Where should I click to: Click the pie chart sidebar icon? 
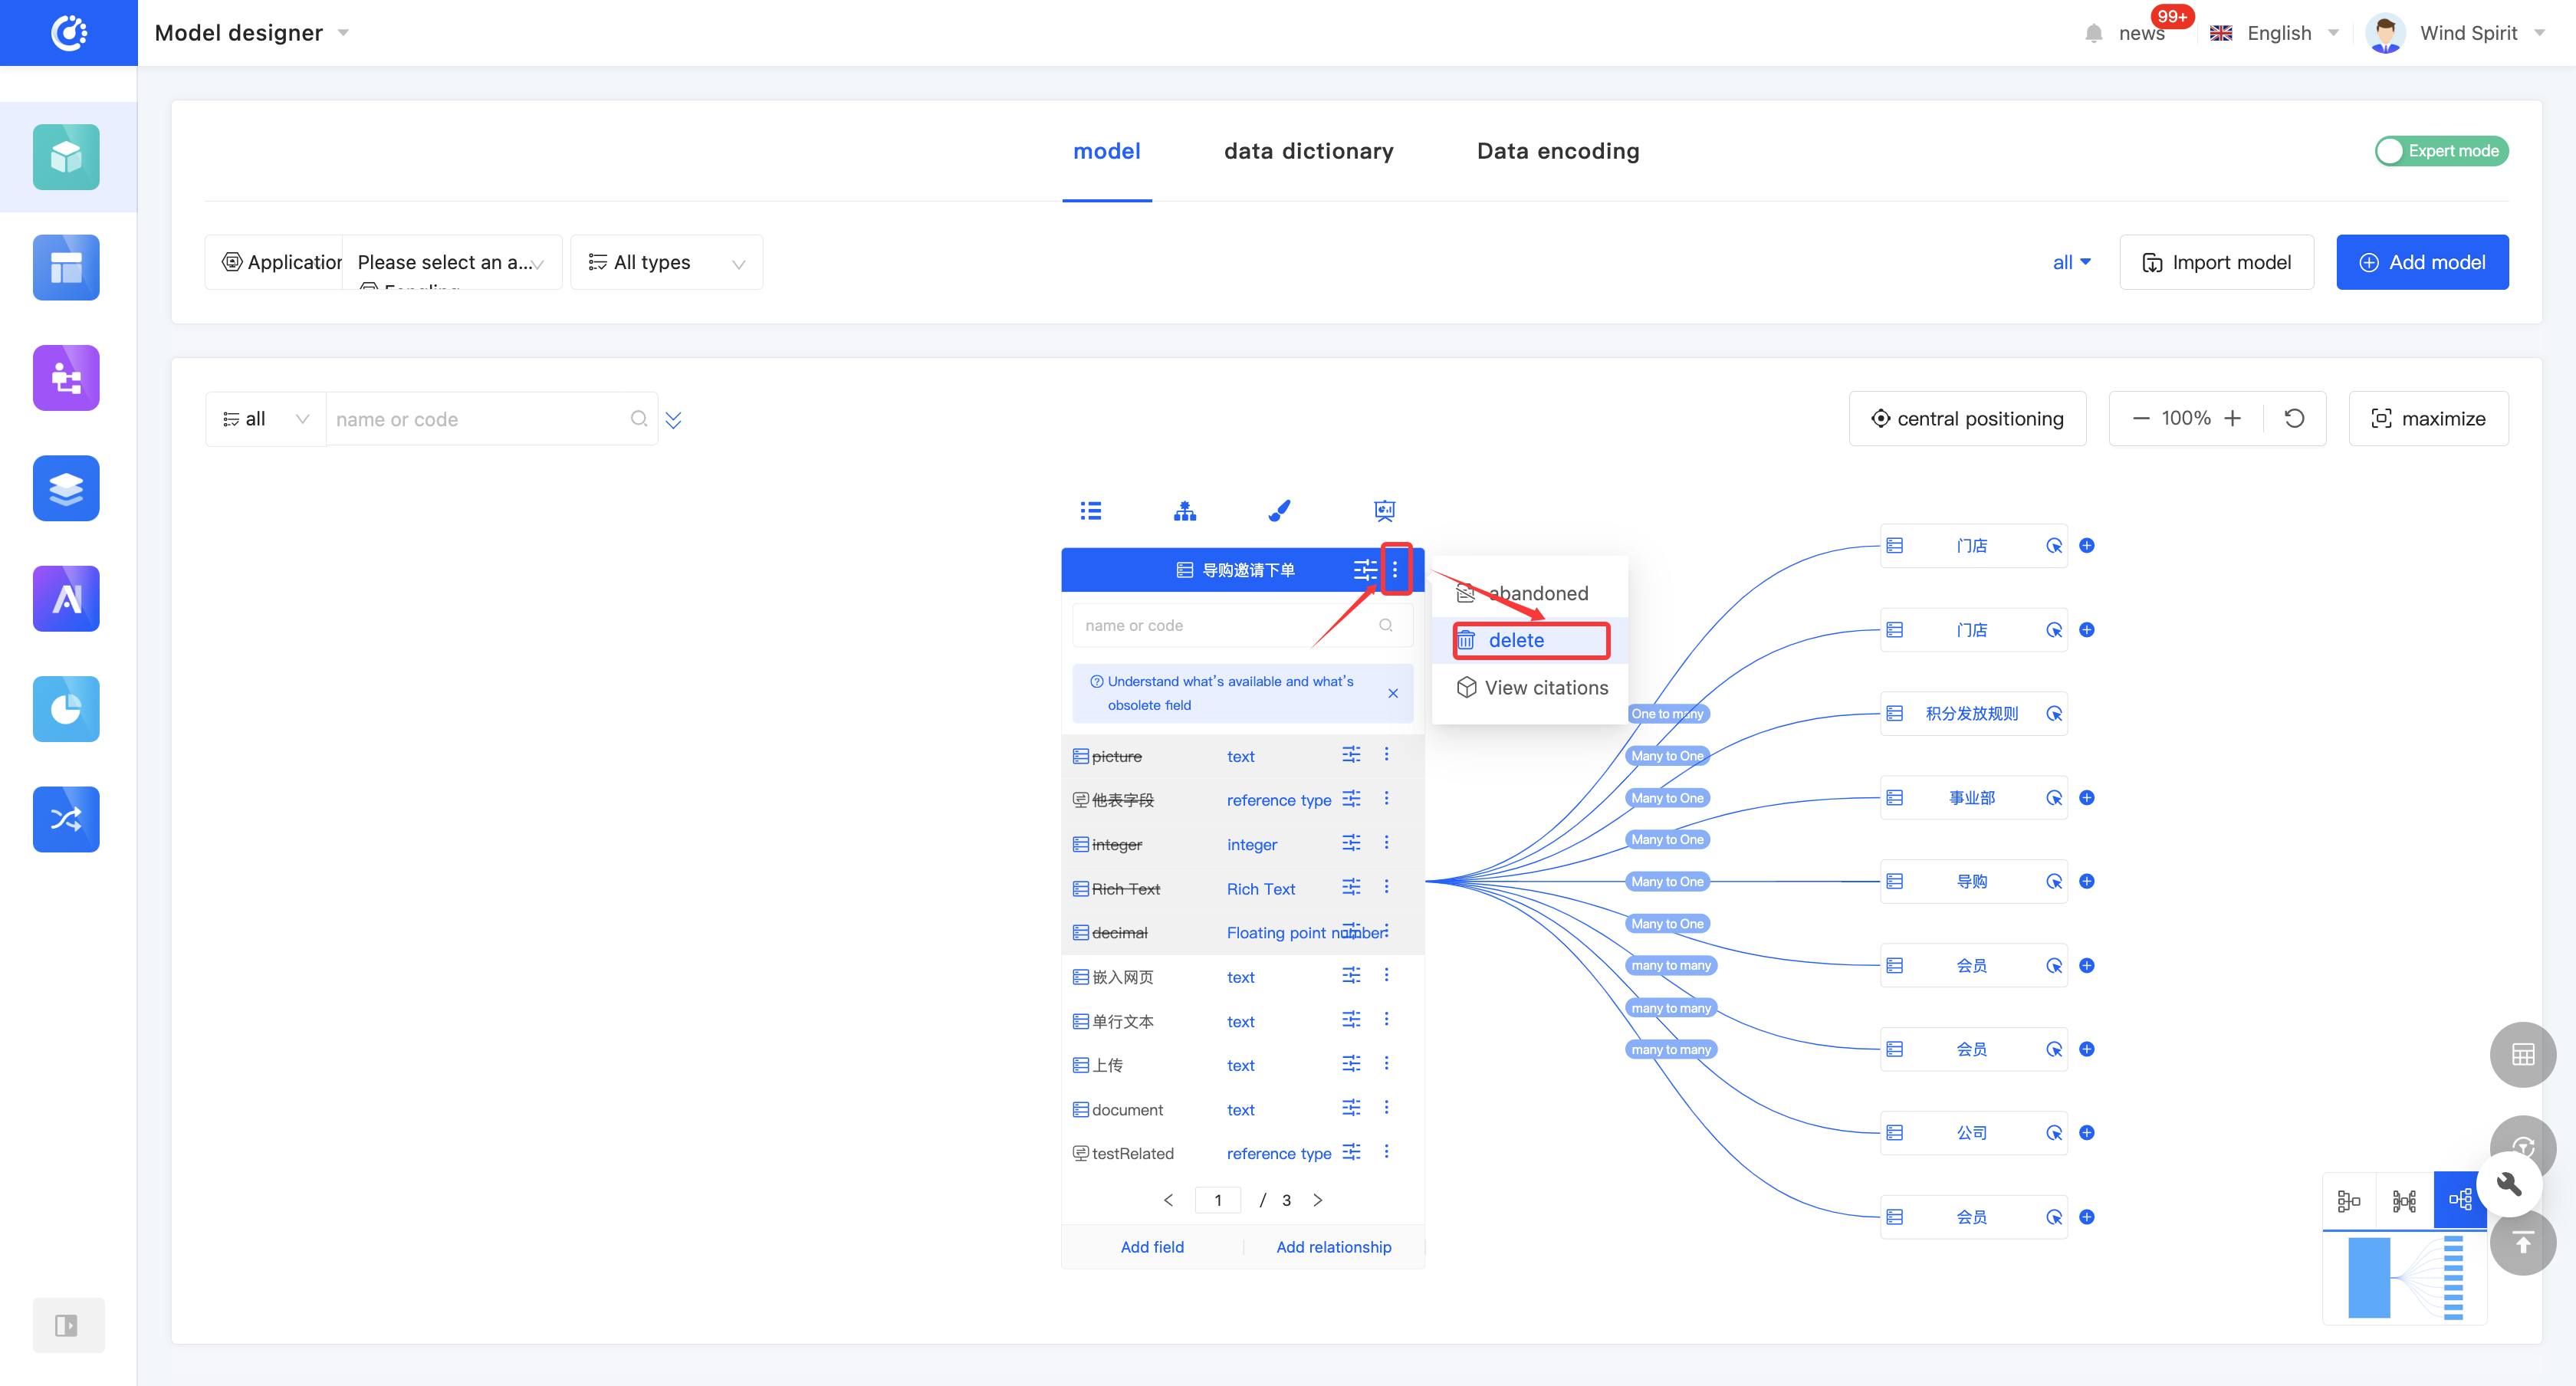[66, 709]
